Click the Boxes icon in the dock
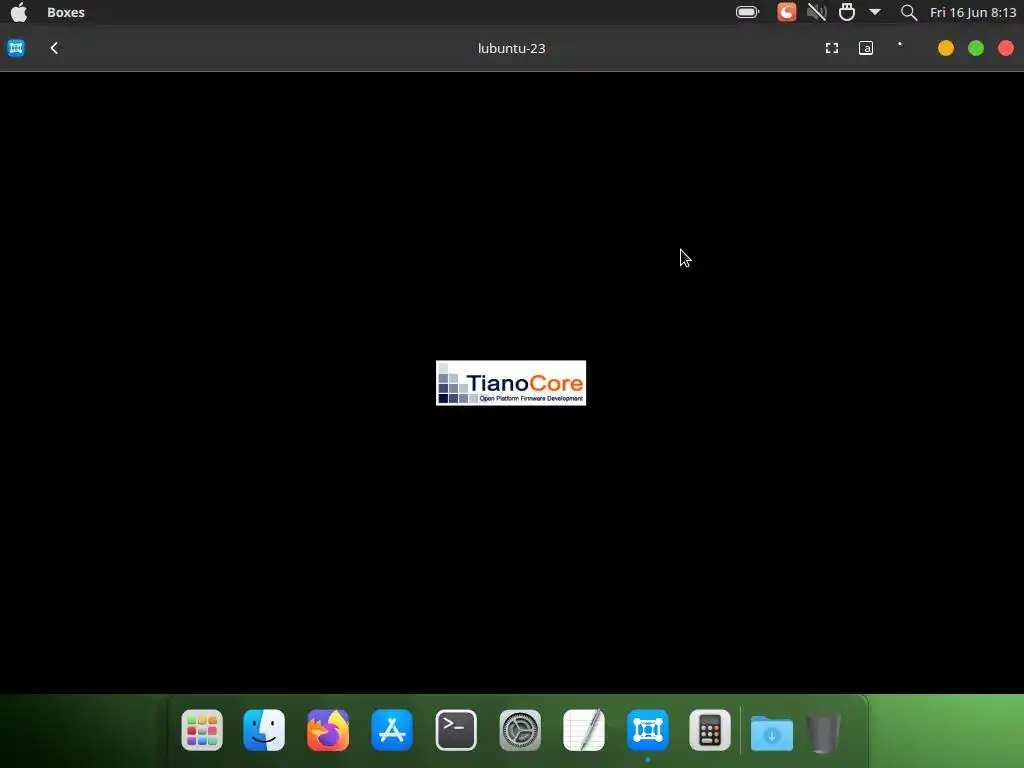The height and width of the screenshot is (768, 1024). [x=648, y=730]
